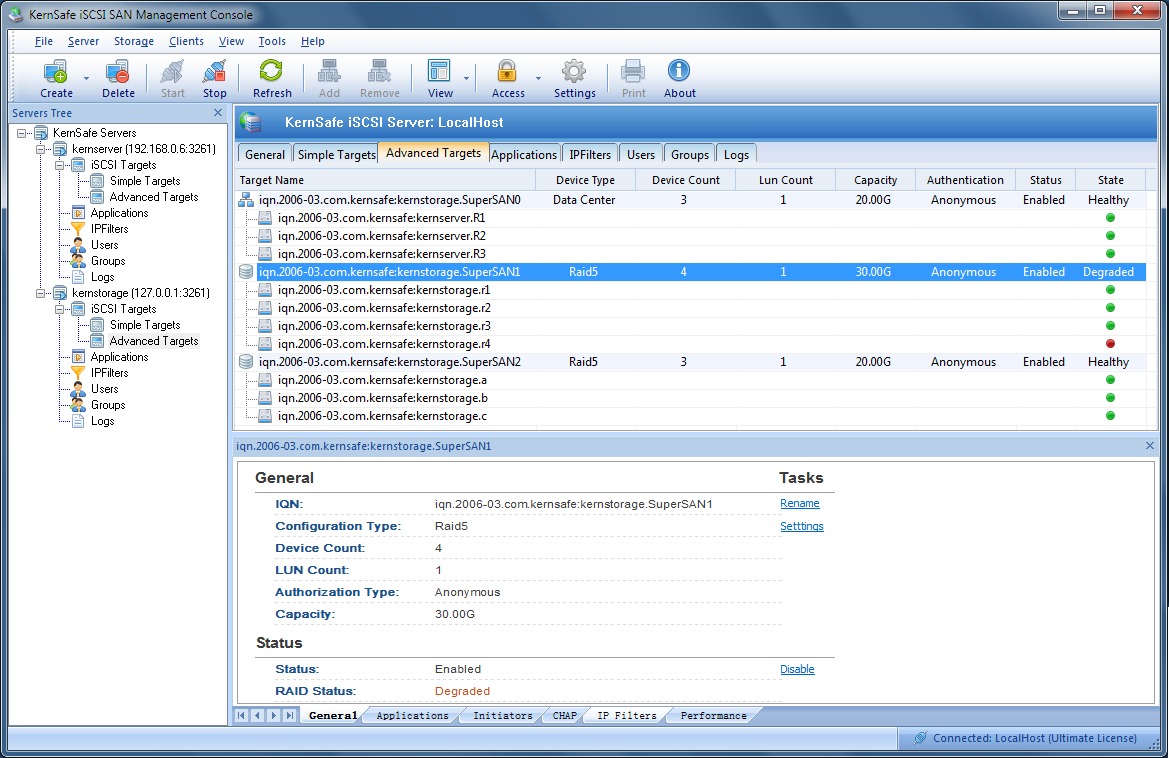The height and width of the screenshot is (758, 1169).
Task: Close the Servers Tree panel
Action: pyautogui.click(x=218, y=113)
